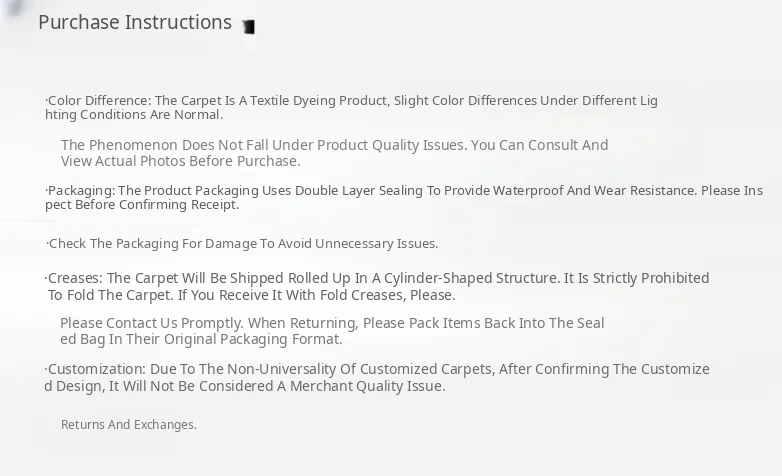Screen dimensions: 782x476
Task: Click 'Ed Bag In Their Original Packaging' line
Action: tap(201, 339)
